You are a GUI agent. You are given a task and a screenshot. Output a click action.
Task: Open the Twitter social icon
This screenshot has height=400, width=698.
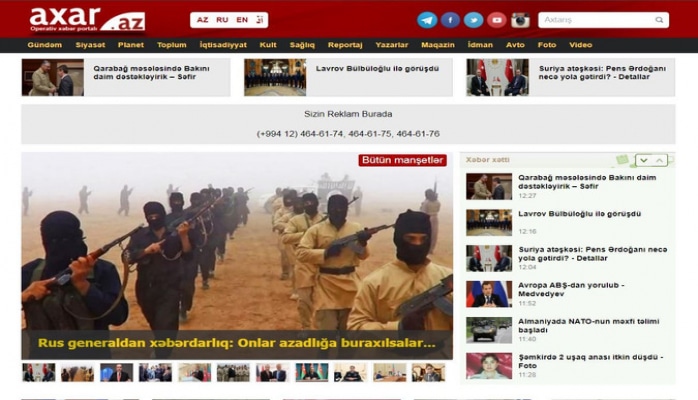[x=473, y=20]
